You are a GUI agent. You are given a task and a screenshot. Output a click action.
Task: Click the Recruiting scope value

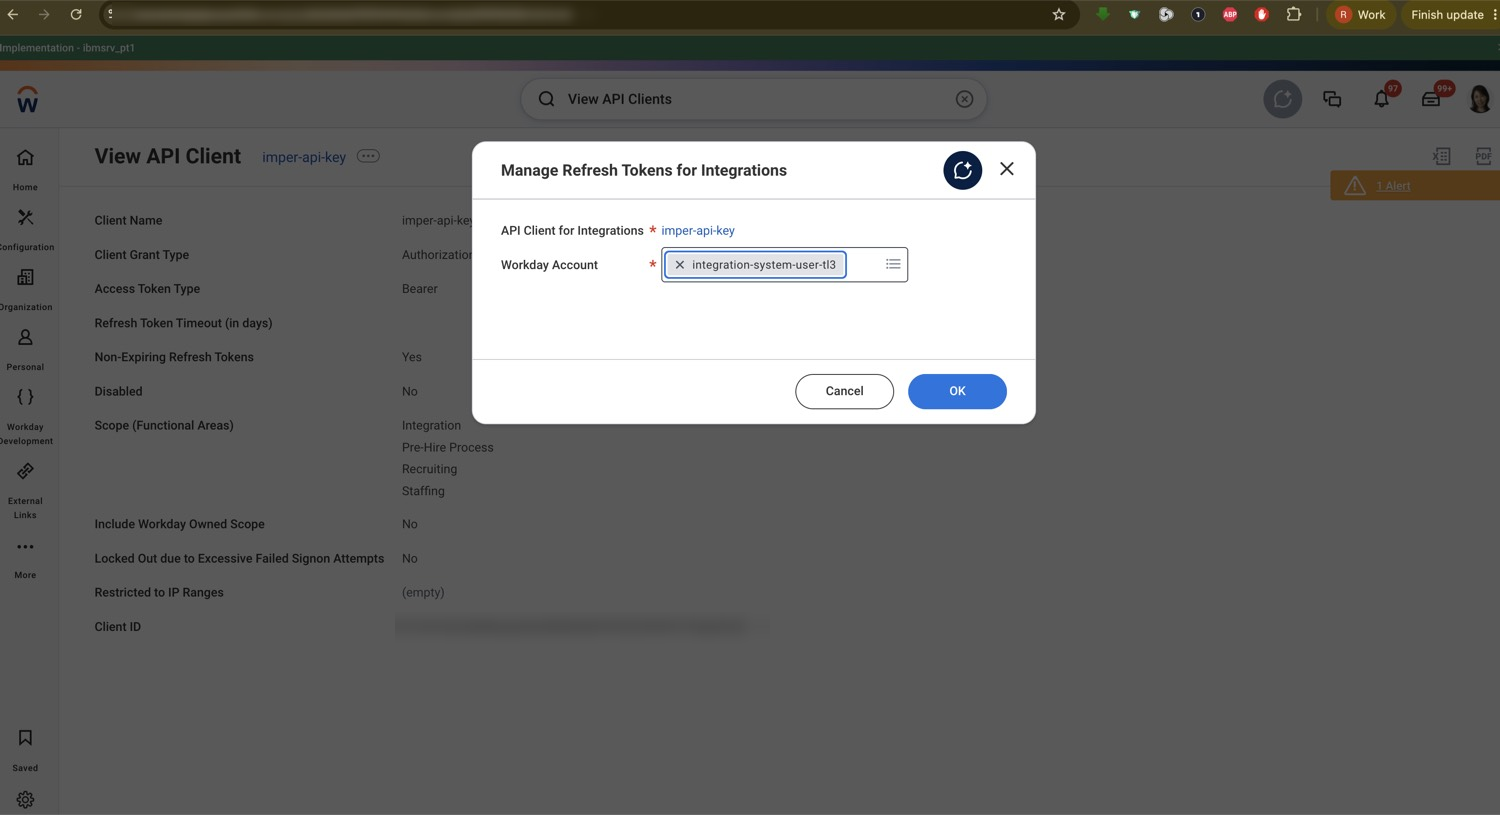[x=429, y=469]
